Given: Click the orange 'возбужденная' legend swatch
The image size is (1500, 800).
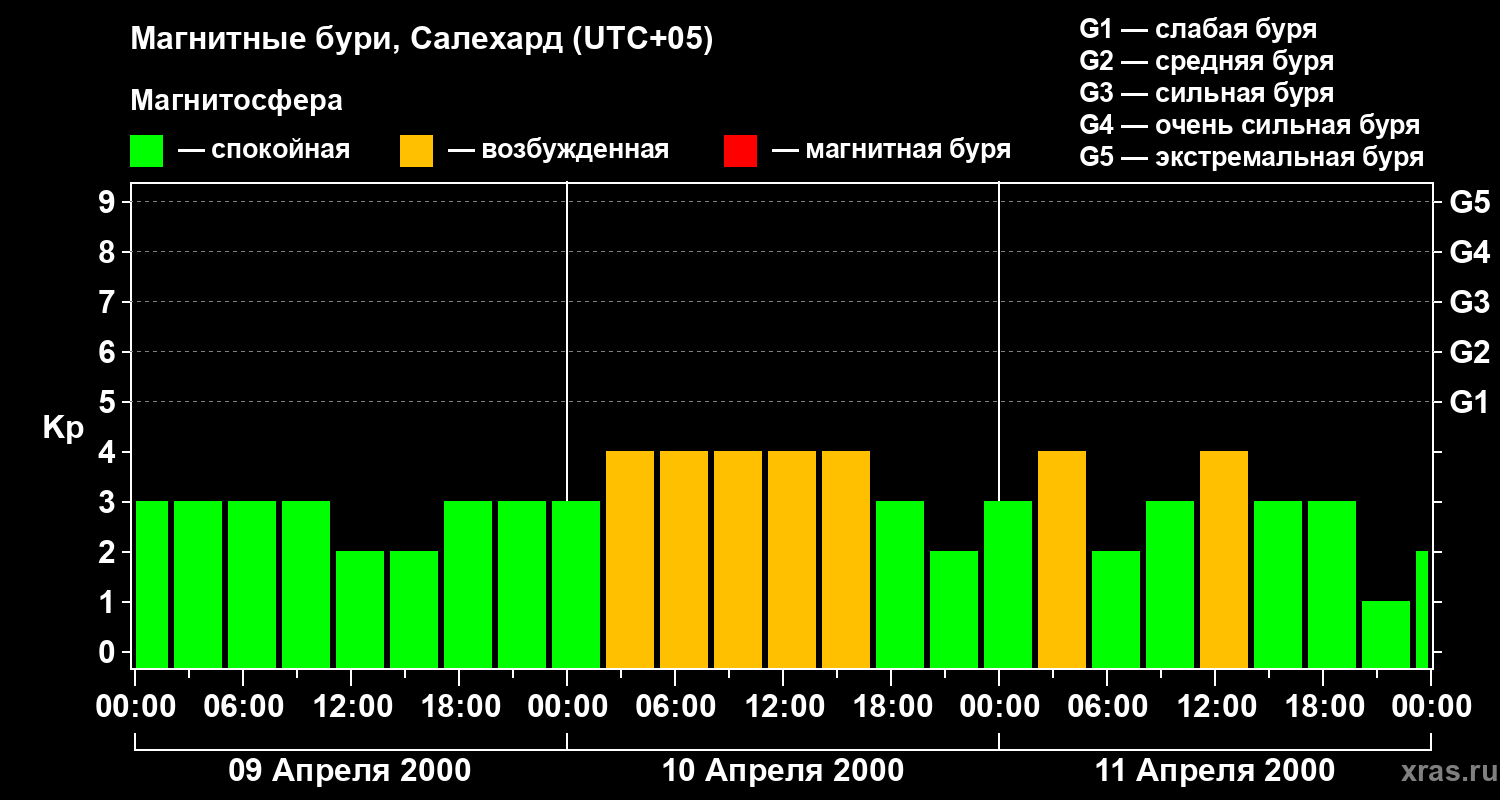Looking at the screenshot, I should [x=417, y=151].
